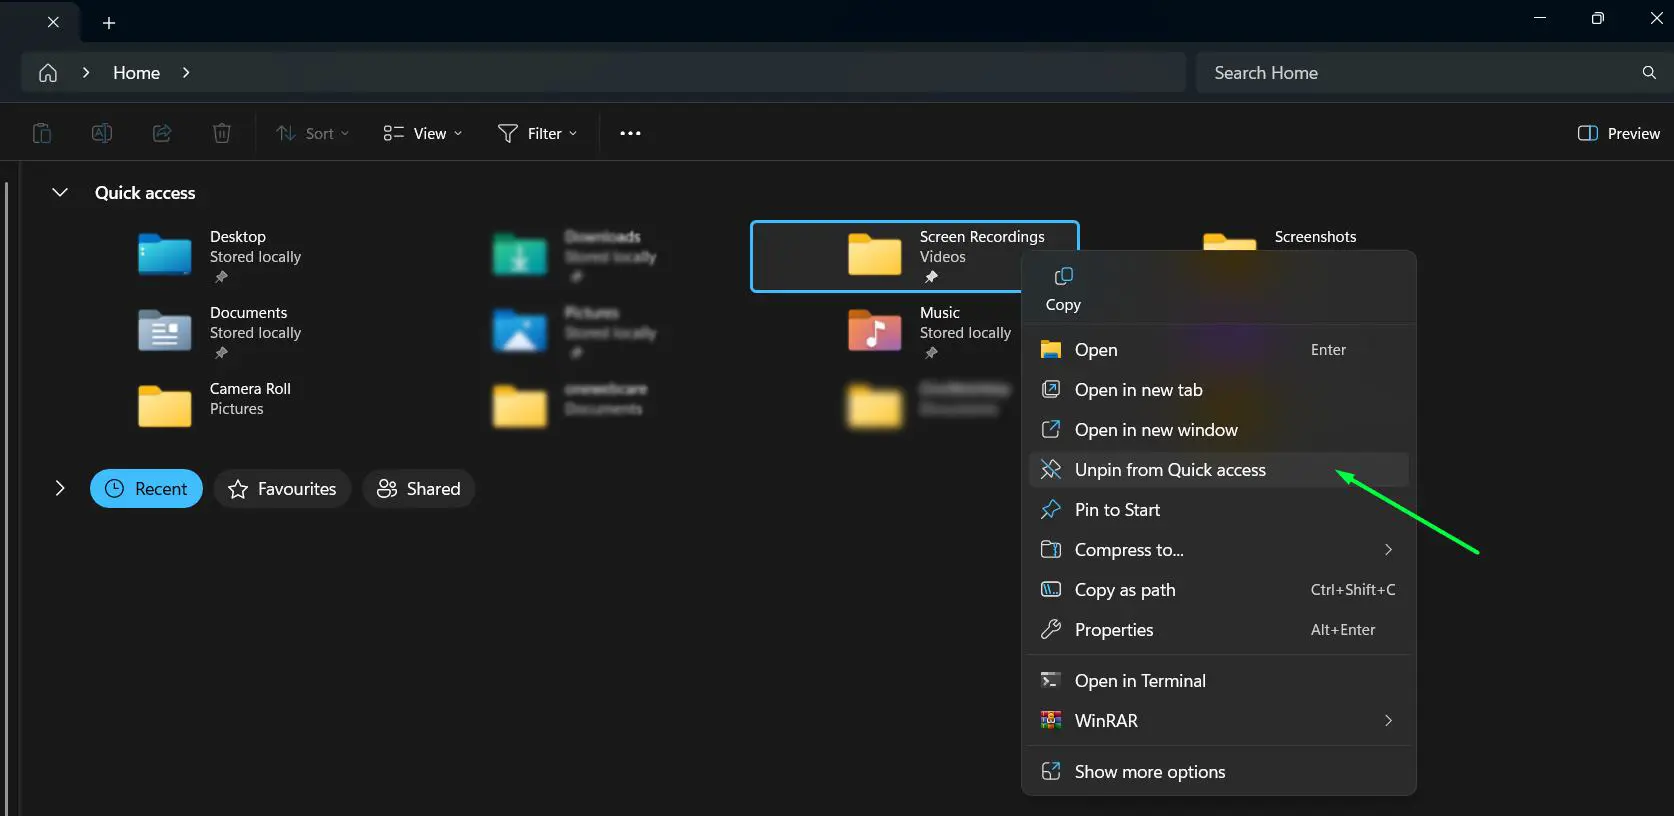
Task: Choose Open in Terminal
Action: coord(1218,681)
